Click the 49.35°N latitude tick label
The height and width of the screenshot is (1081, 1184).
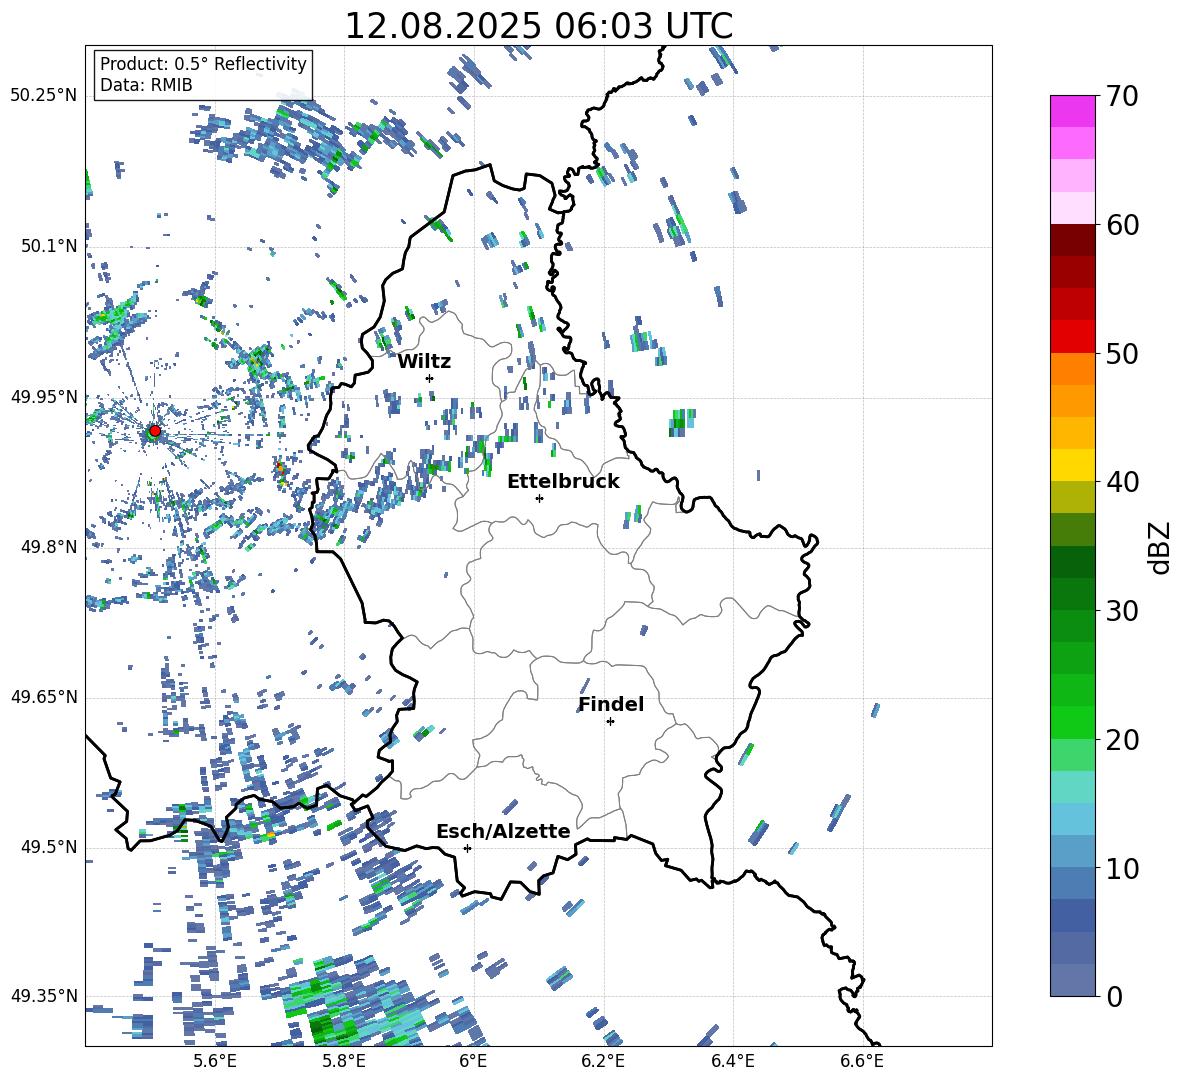pyautogui.click(x=44, y=996)
